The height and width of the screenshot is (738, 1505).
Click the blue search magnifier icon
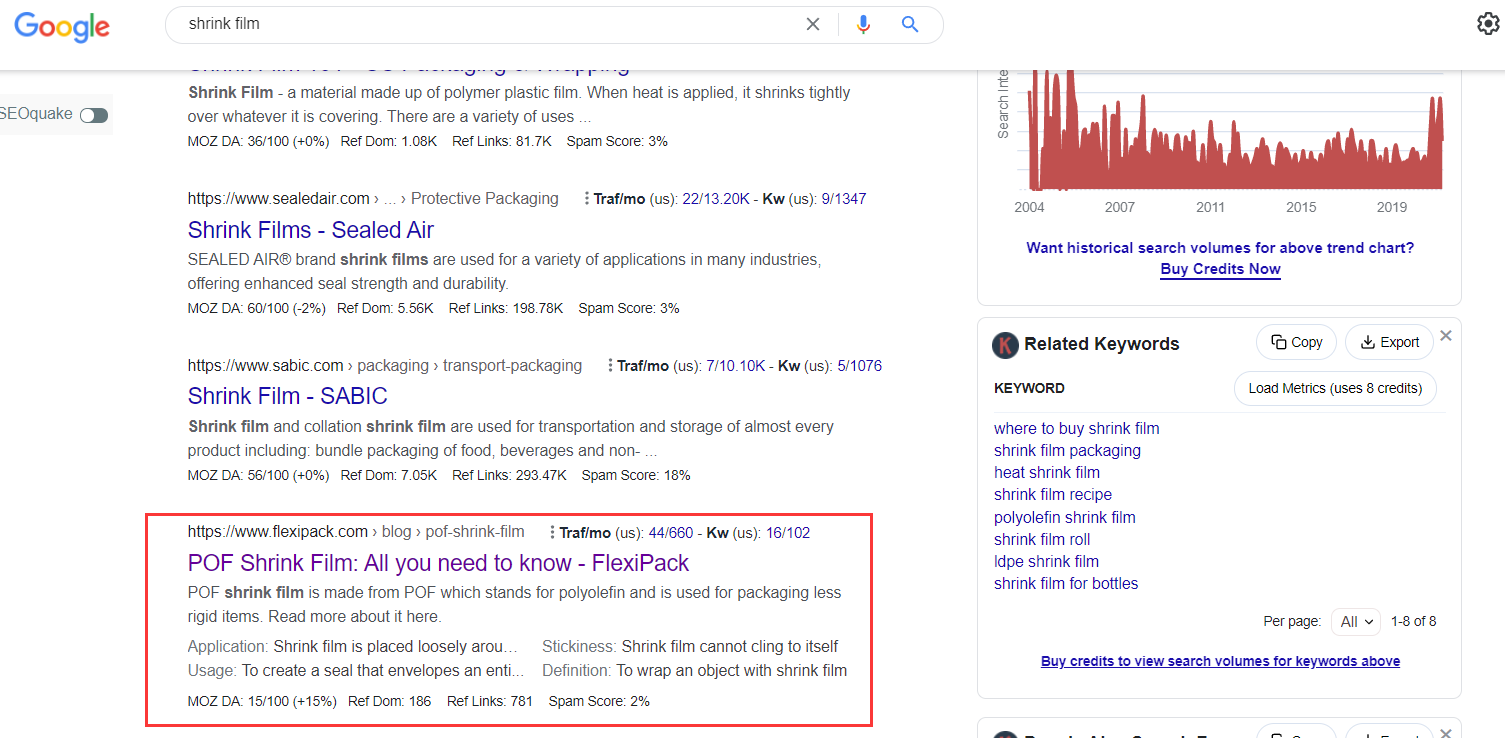point(910,24)
